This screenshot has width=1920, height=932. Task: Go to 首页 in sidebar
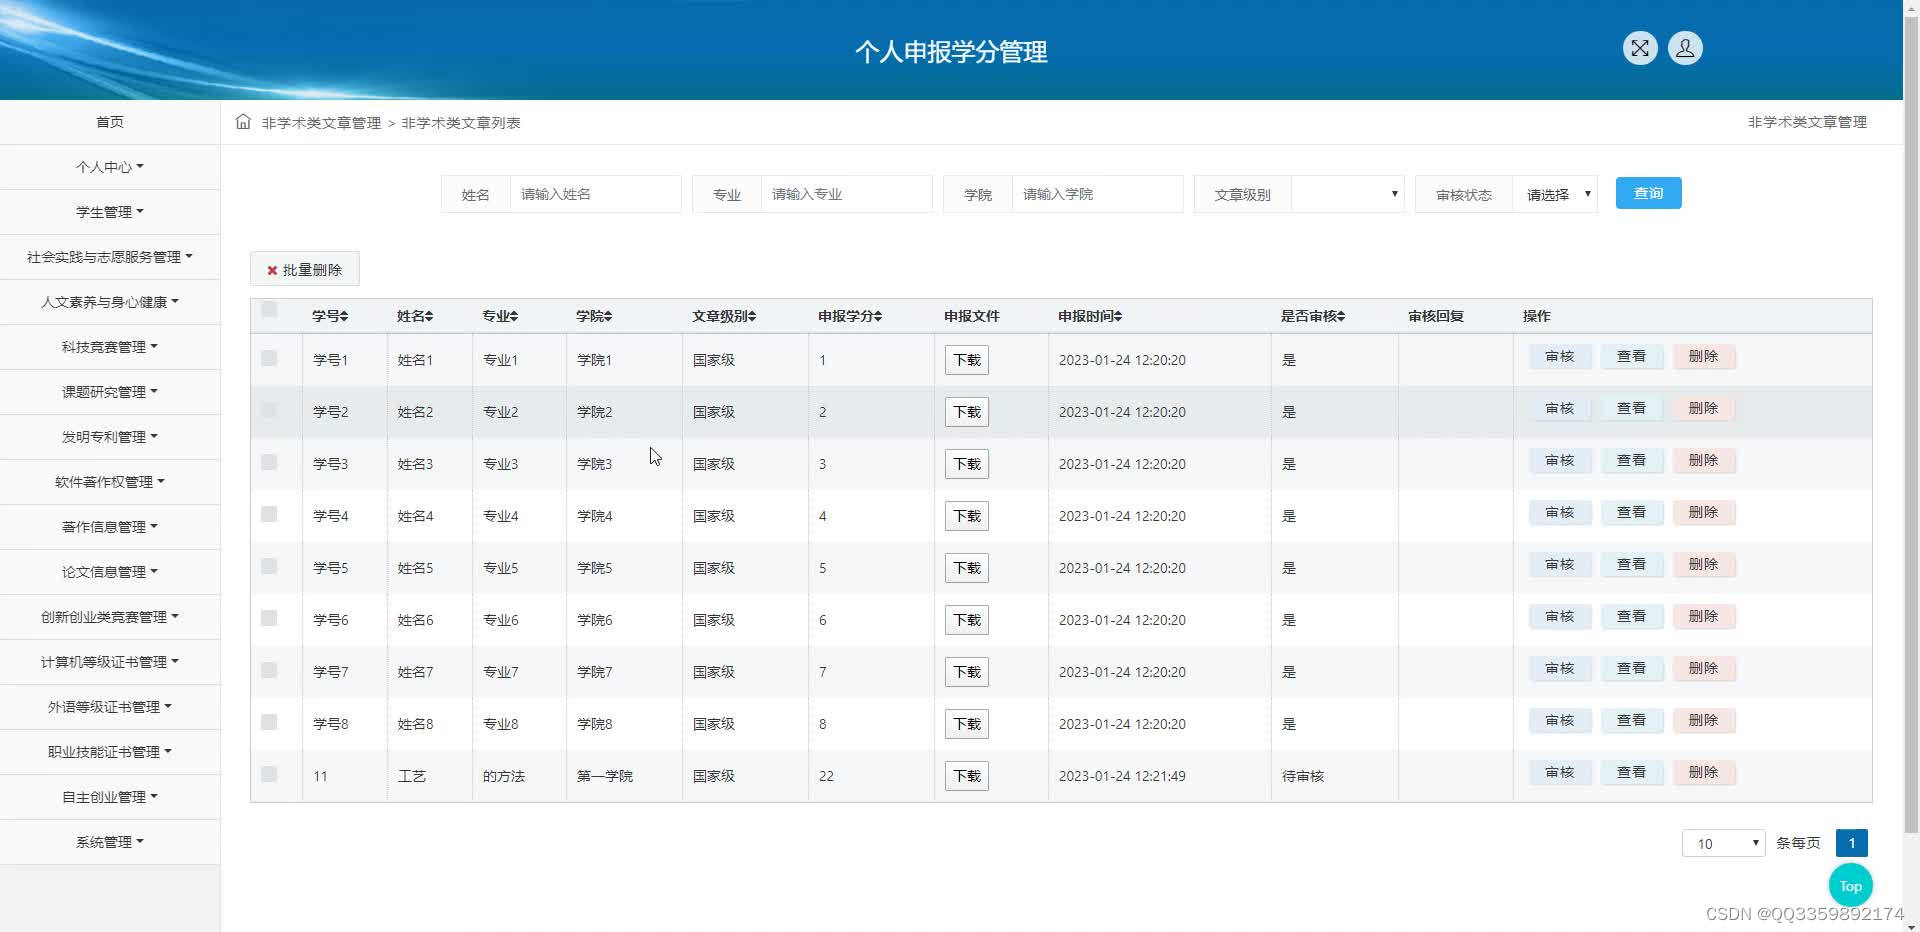point(110,122)
